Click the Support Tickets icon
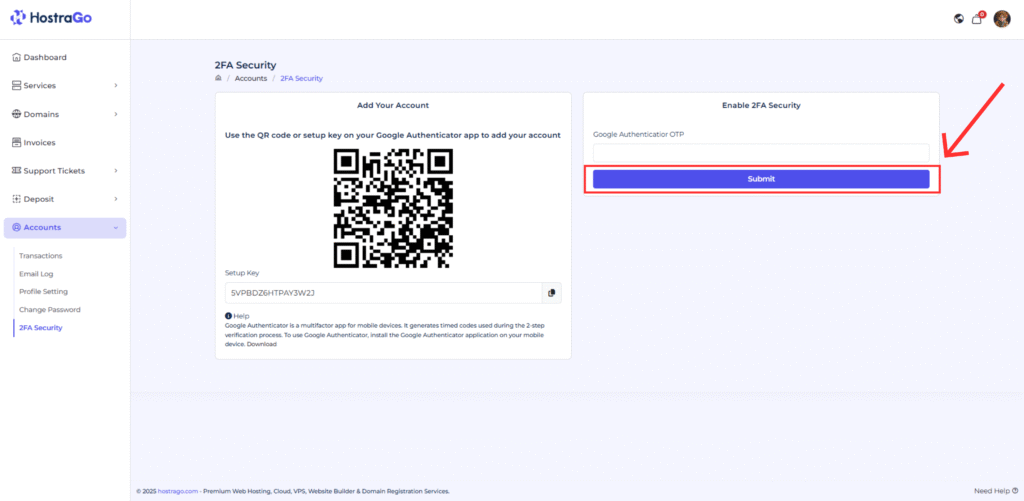The image size is (1024, 501). coord(17,170)
